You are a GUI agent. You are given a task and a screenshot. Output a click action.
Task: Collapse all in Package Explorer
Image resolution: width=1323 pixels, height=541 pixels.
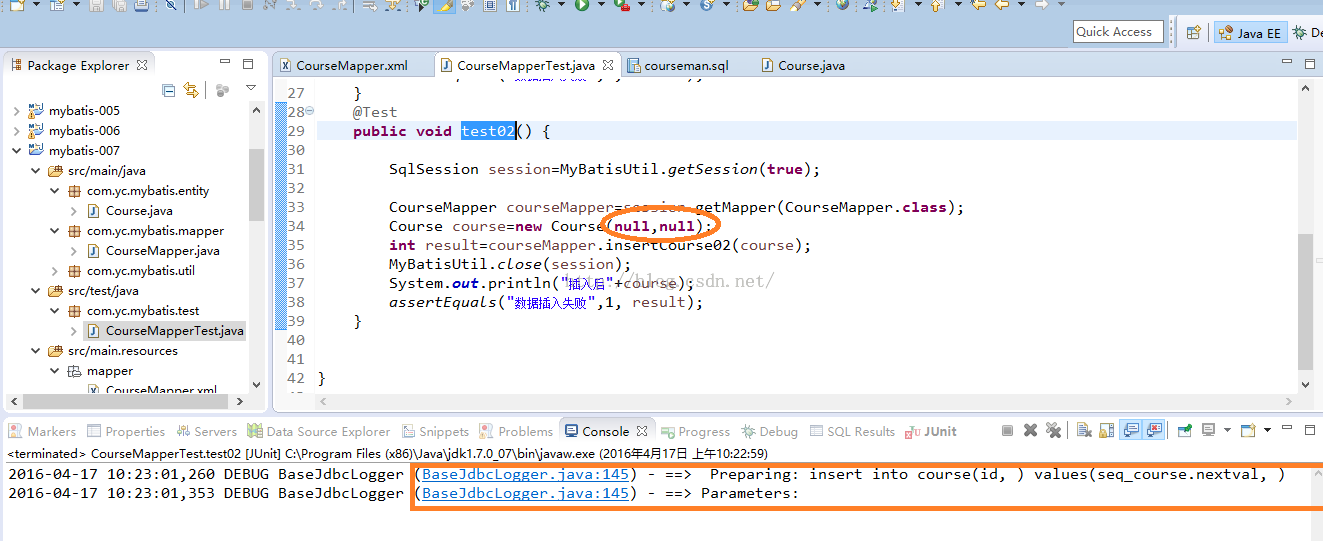[169, 90]
